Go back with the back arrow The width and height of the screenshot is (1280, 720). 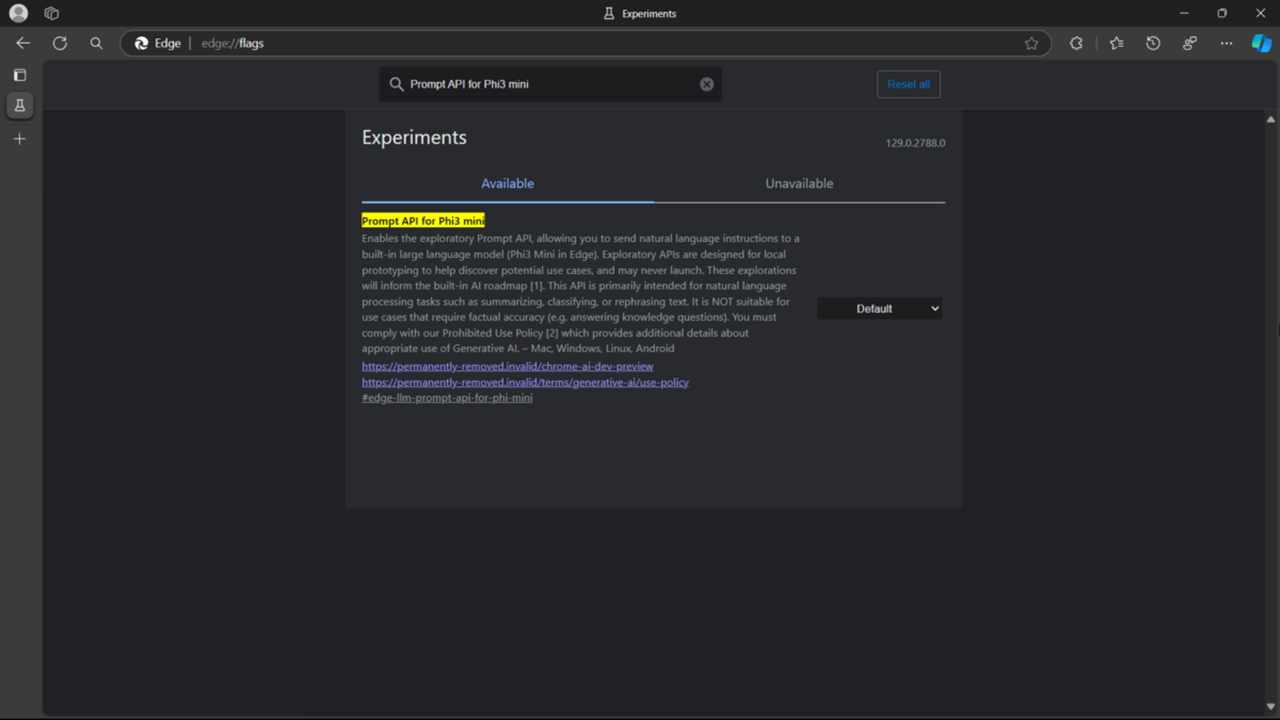[23, 43]
